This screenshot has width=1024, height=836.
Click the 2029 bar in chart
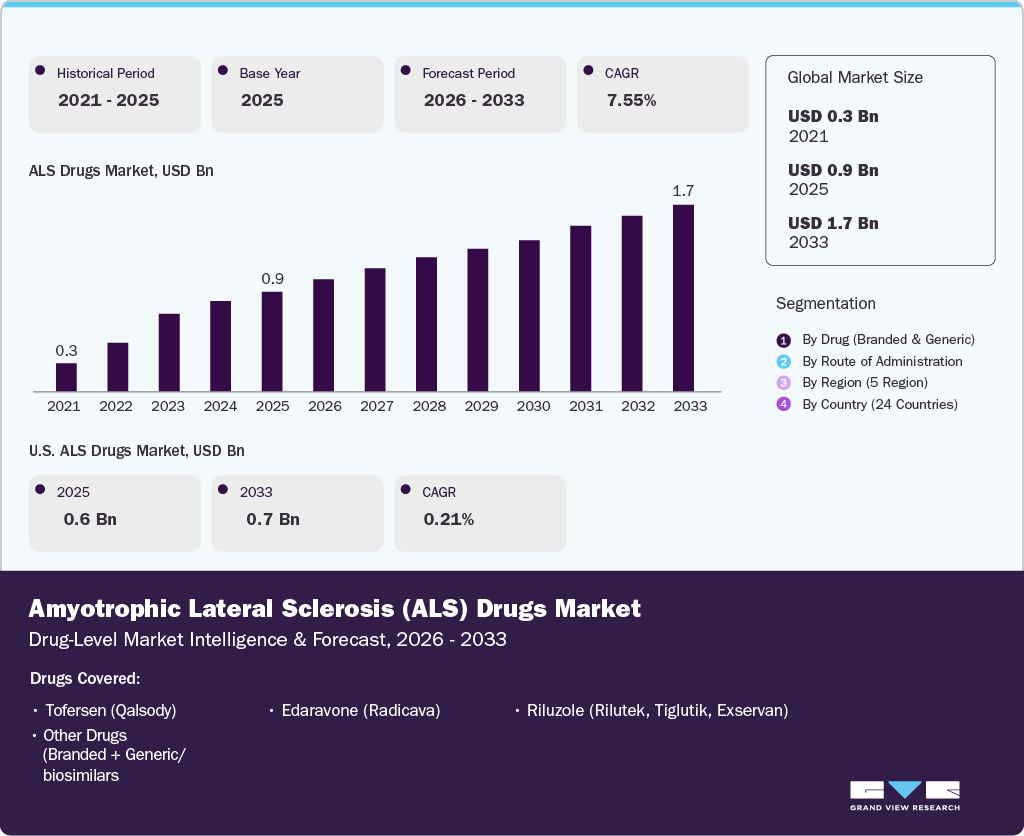(478, 320)
